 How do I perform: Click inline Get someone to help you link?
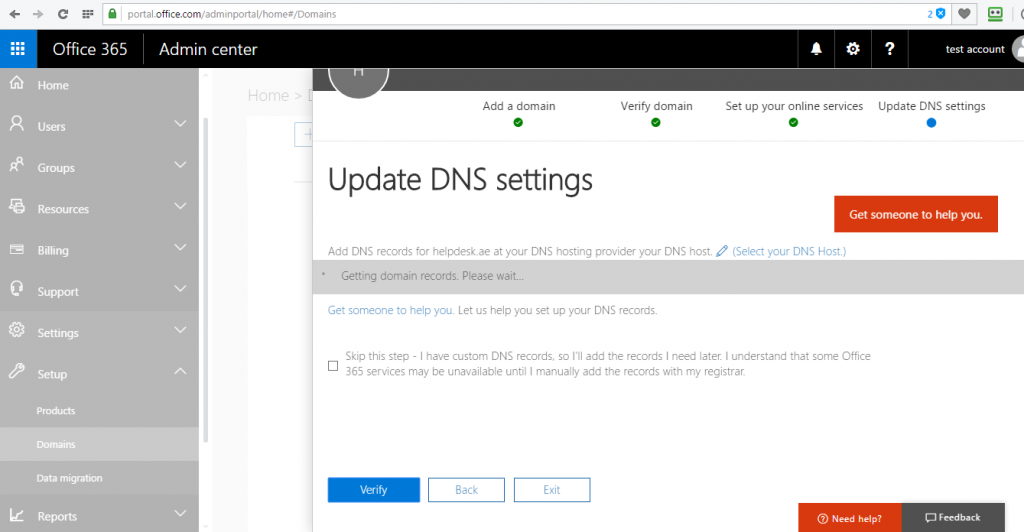point(391,310)
